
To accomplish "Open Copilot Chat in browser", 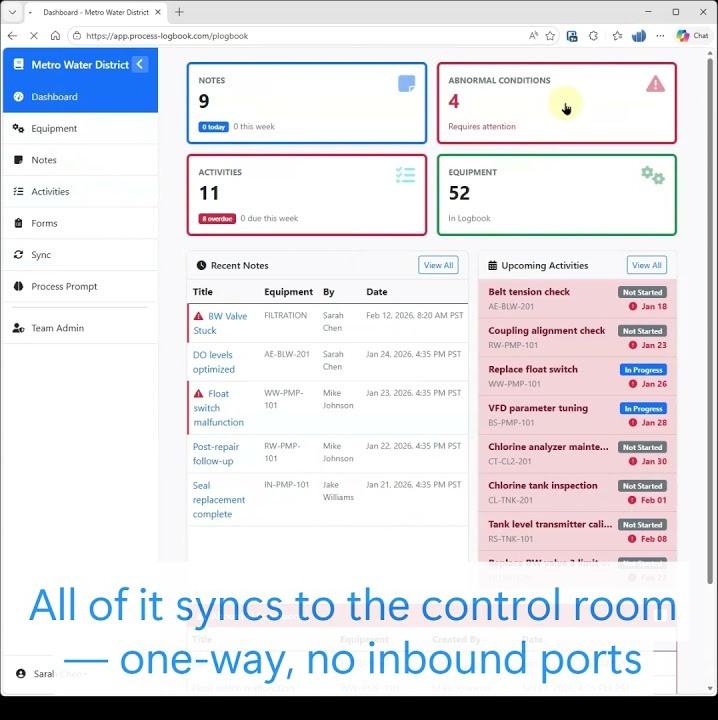I will pos(692,36).
